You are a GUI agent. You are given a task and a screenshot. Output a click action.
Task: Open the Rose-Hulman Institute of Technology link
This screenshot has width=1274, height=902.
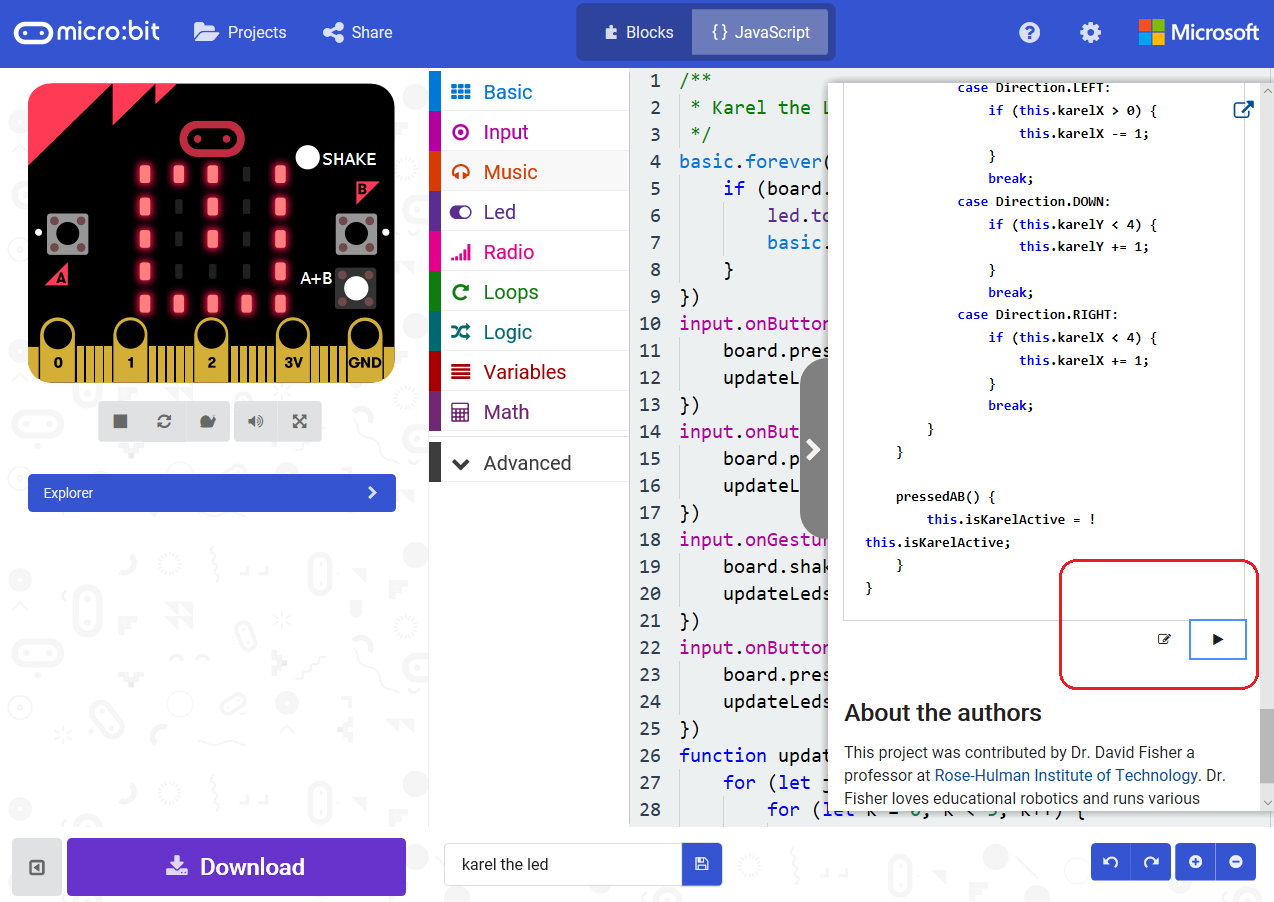pyautogui.click(x=1063, y=774)
